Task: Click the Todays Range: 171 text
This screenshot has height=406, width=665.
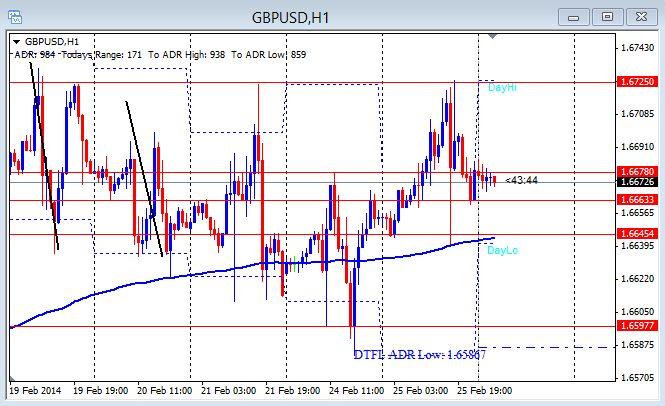Action: [102, 55]
